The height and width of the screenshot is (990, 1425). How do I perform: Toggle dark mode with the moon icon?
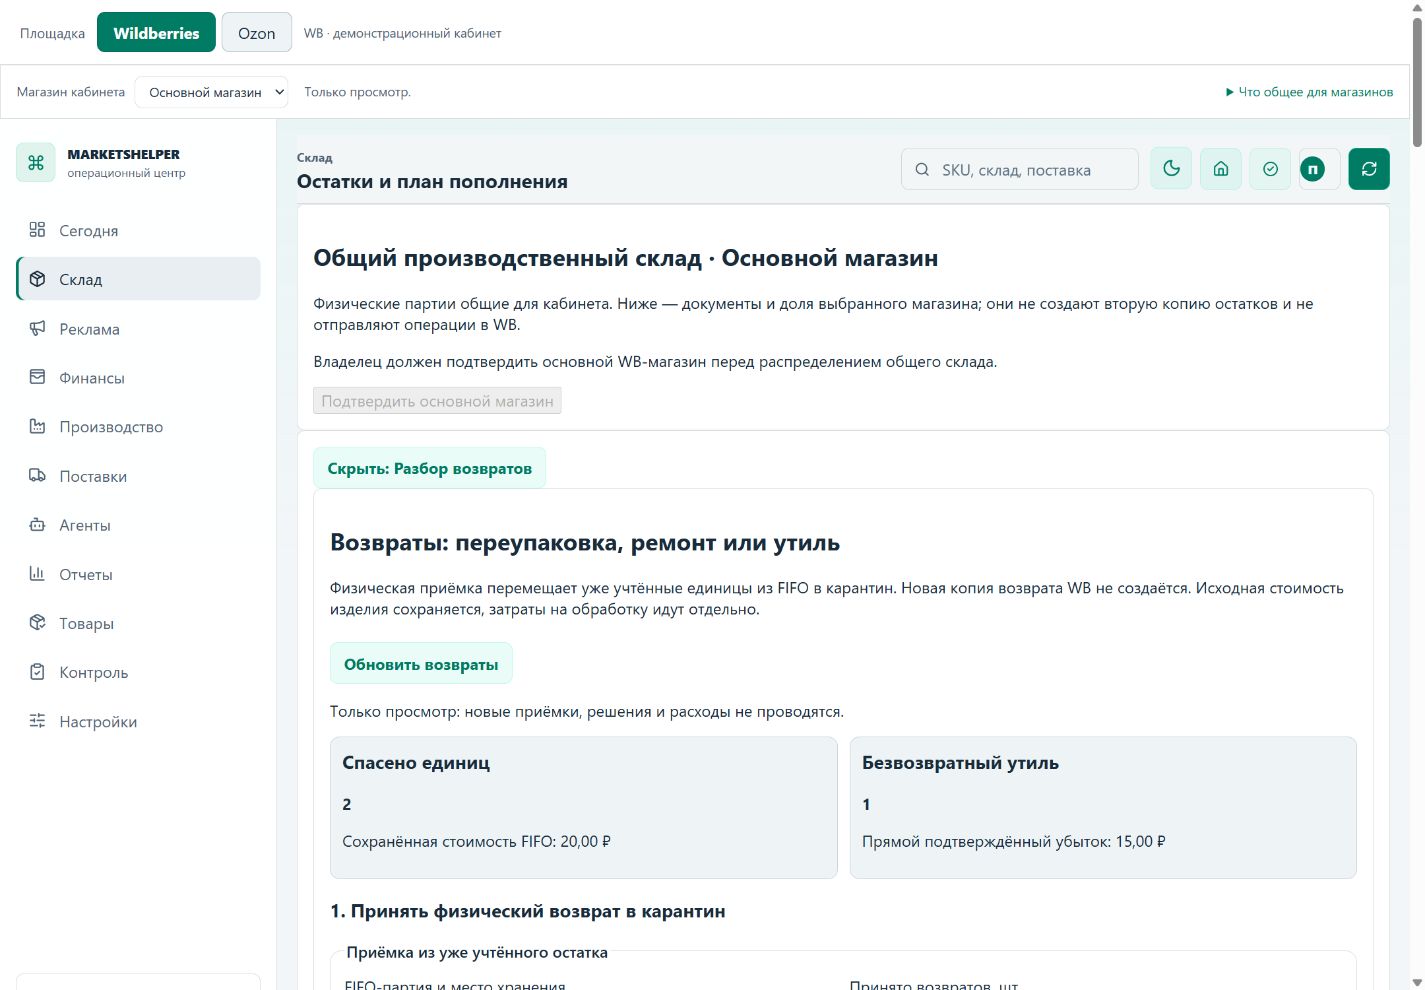point(1171,169)
